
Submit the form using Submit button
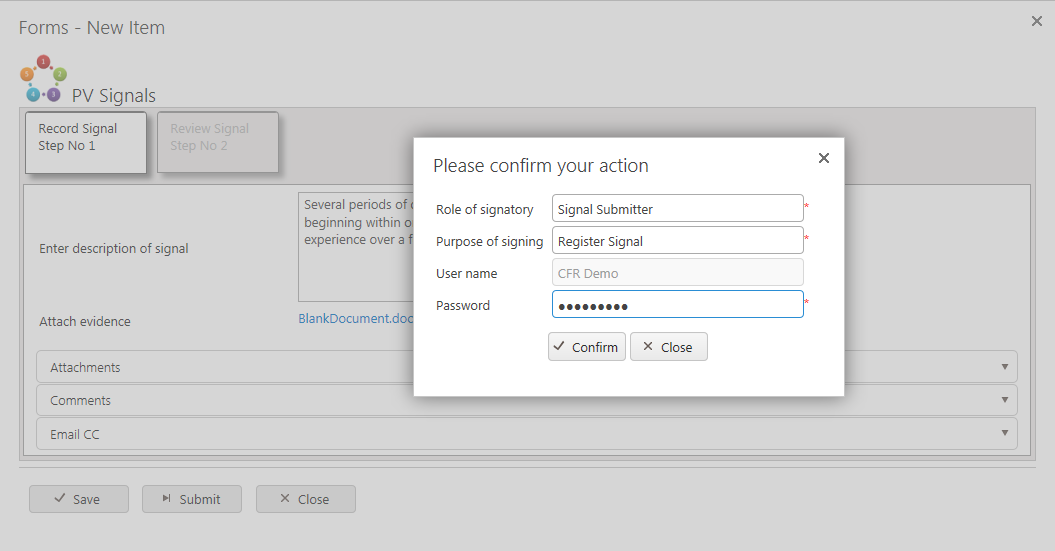[x=191, y=499]
